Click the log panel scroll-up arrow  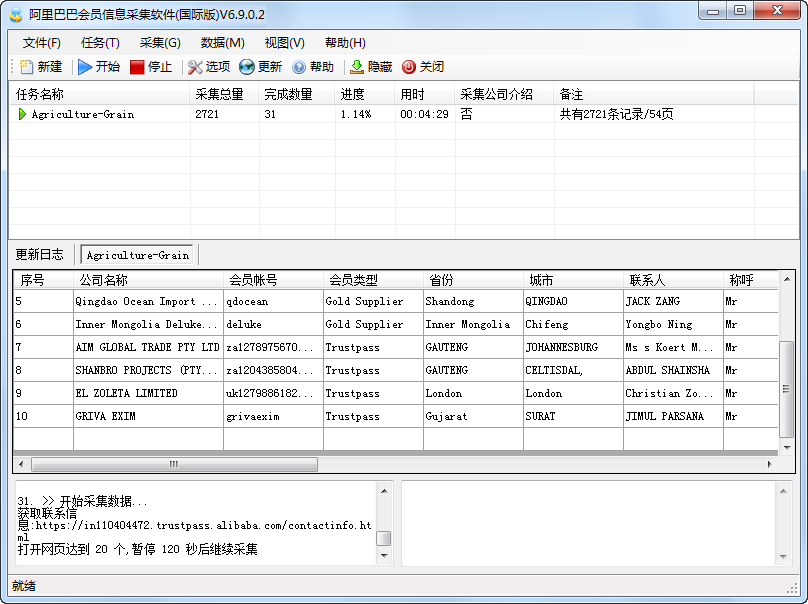click(384, 491)
